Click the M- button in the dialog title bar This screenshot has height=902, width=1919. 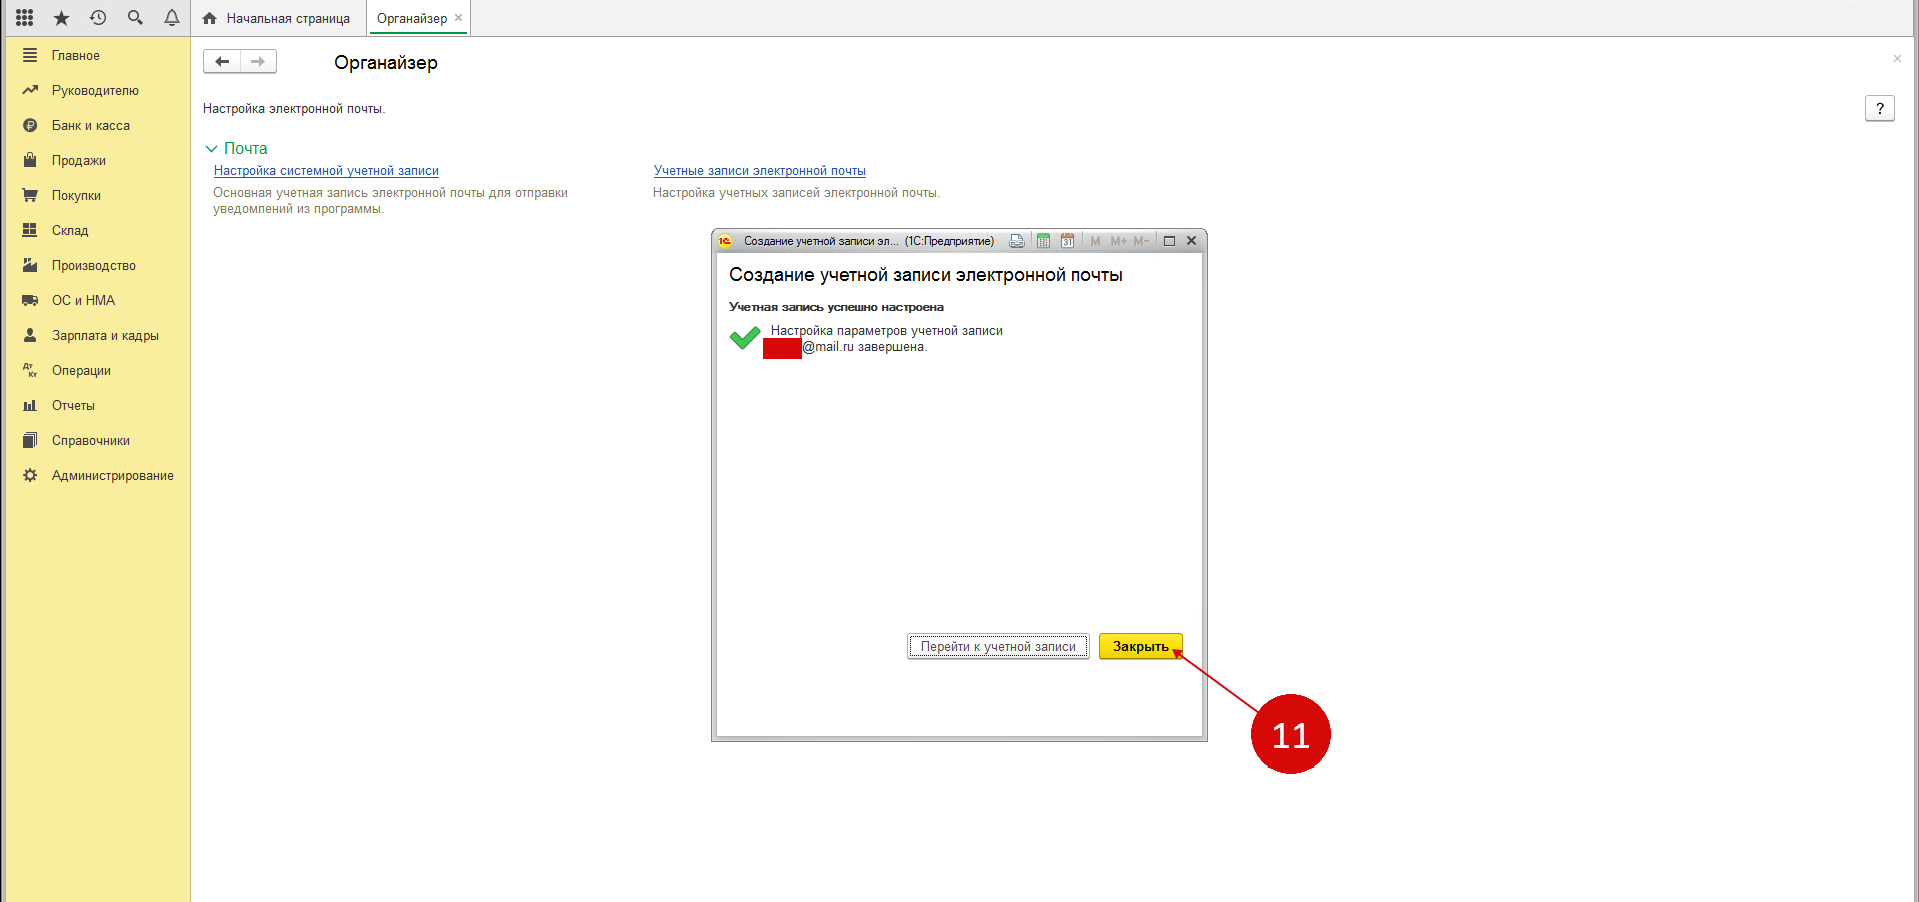(1141, 241)
